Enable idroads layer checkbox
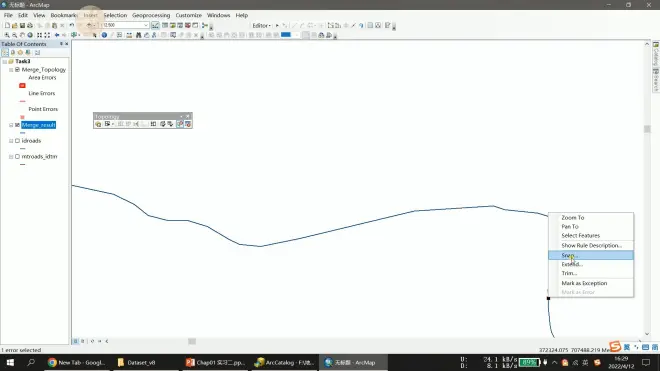 (17, 141)
